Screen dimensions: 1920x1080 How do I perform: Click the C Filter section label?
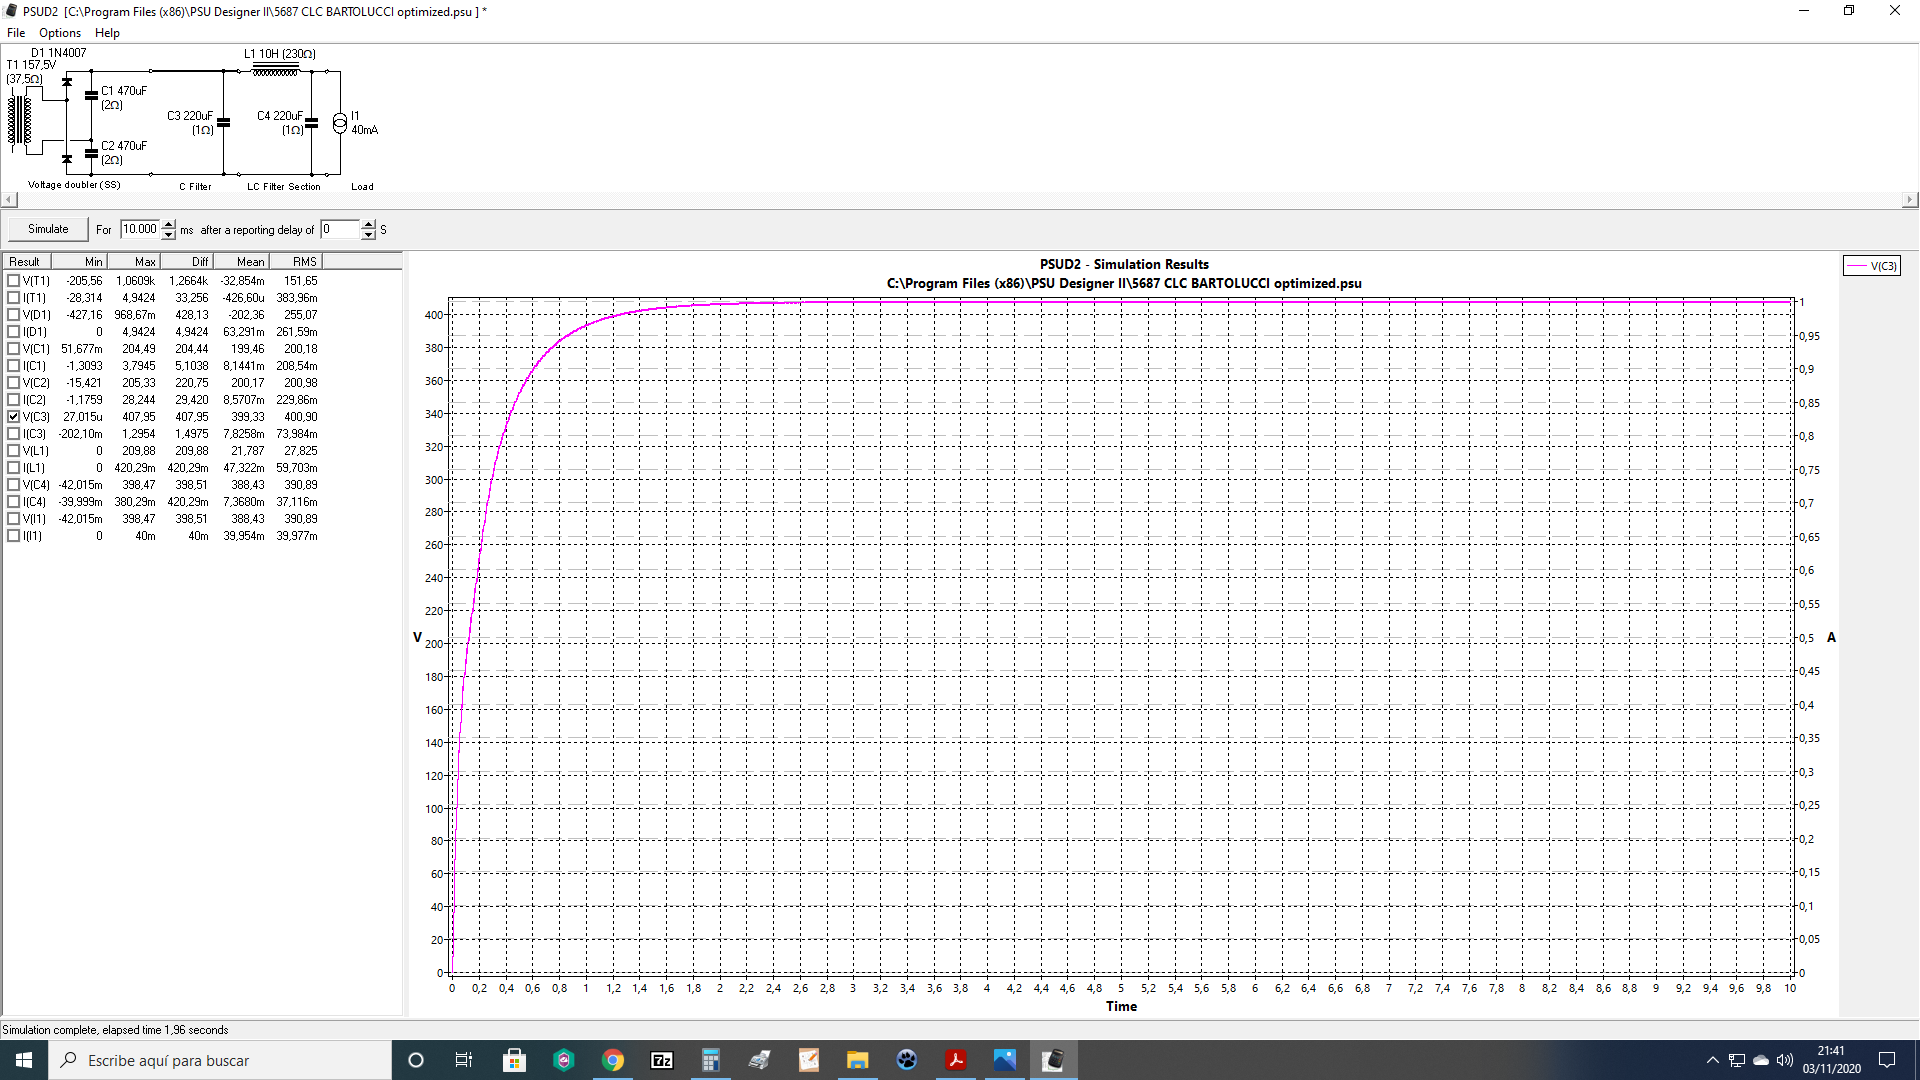tap(195, 187)
